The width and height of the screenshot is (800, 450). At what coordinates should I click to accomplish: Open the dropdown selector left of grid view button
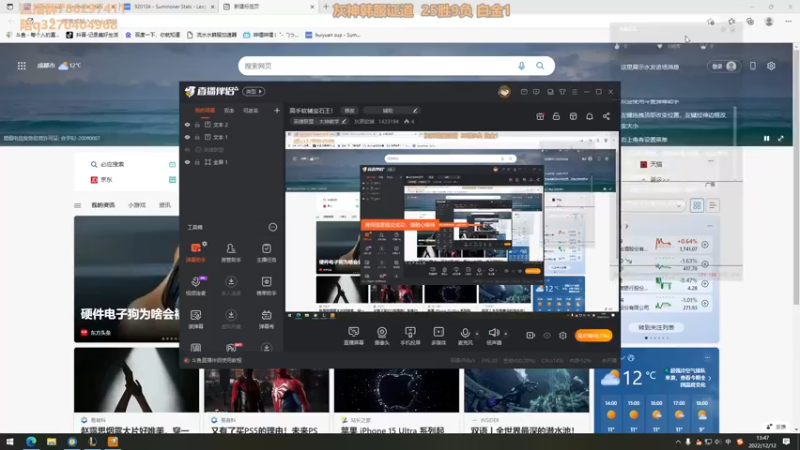(x=652, y=205)
